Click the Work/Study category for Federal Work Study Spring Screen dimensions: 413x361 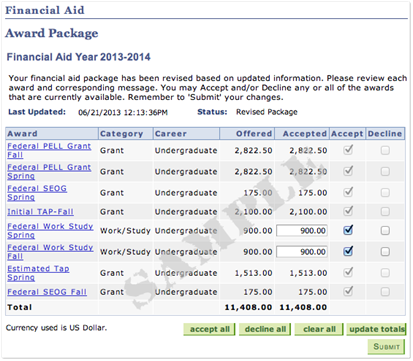pyautogui.click(x=125, y=231)
